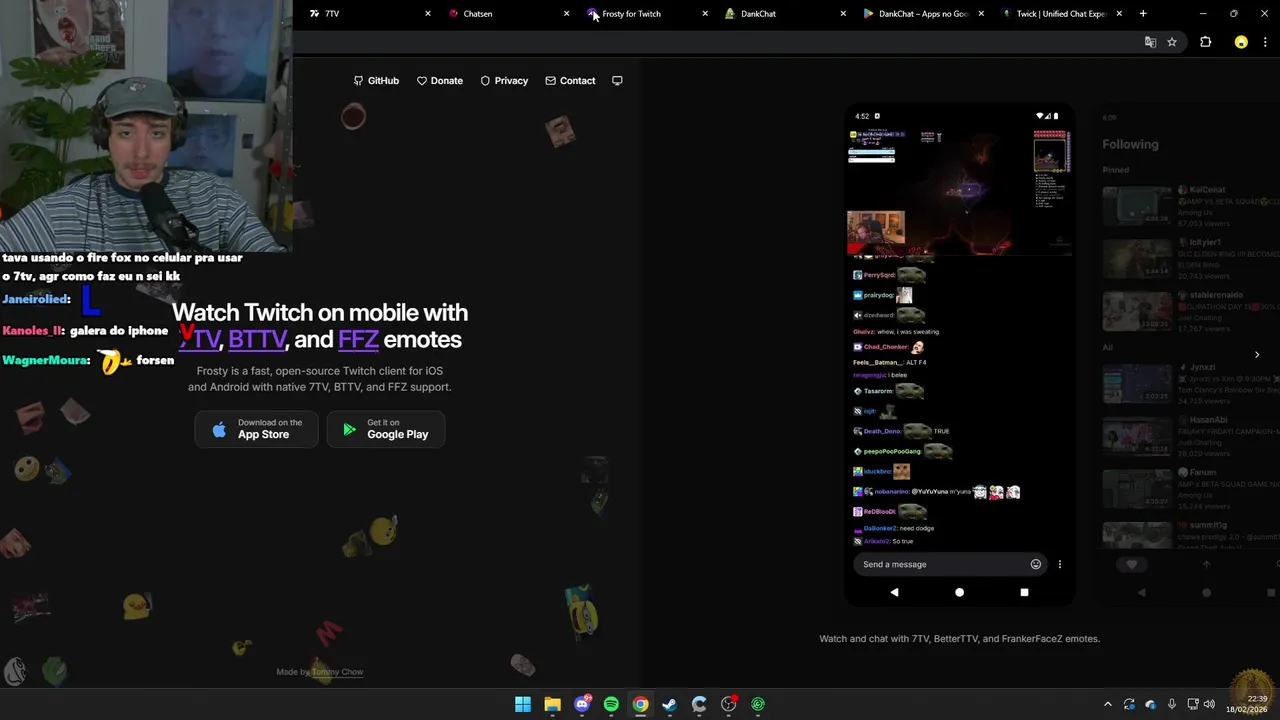Click the Chad_Chonker chat username
The width and height of the screenshot is (1280, 720).
[884, 347]
